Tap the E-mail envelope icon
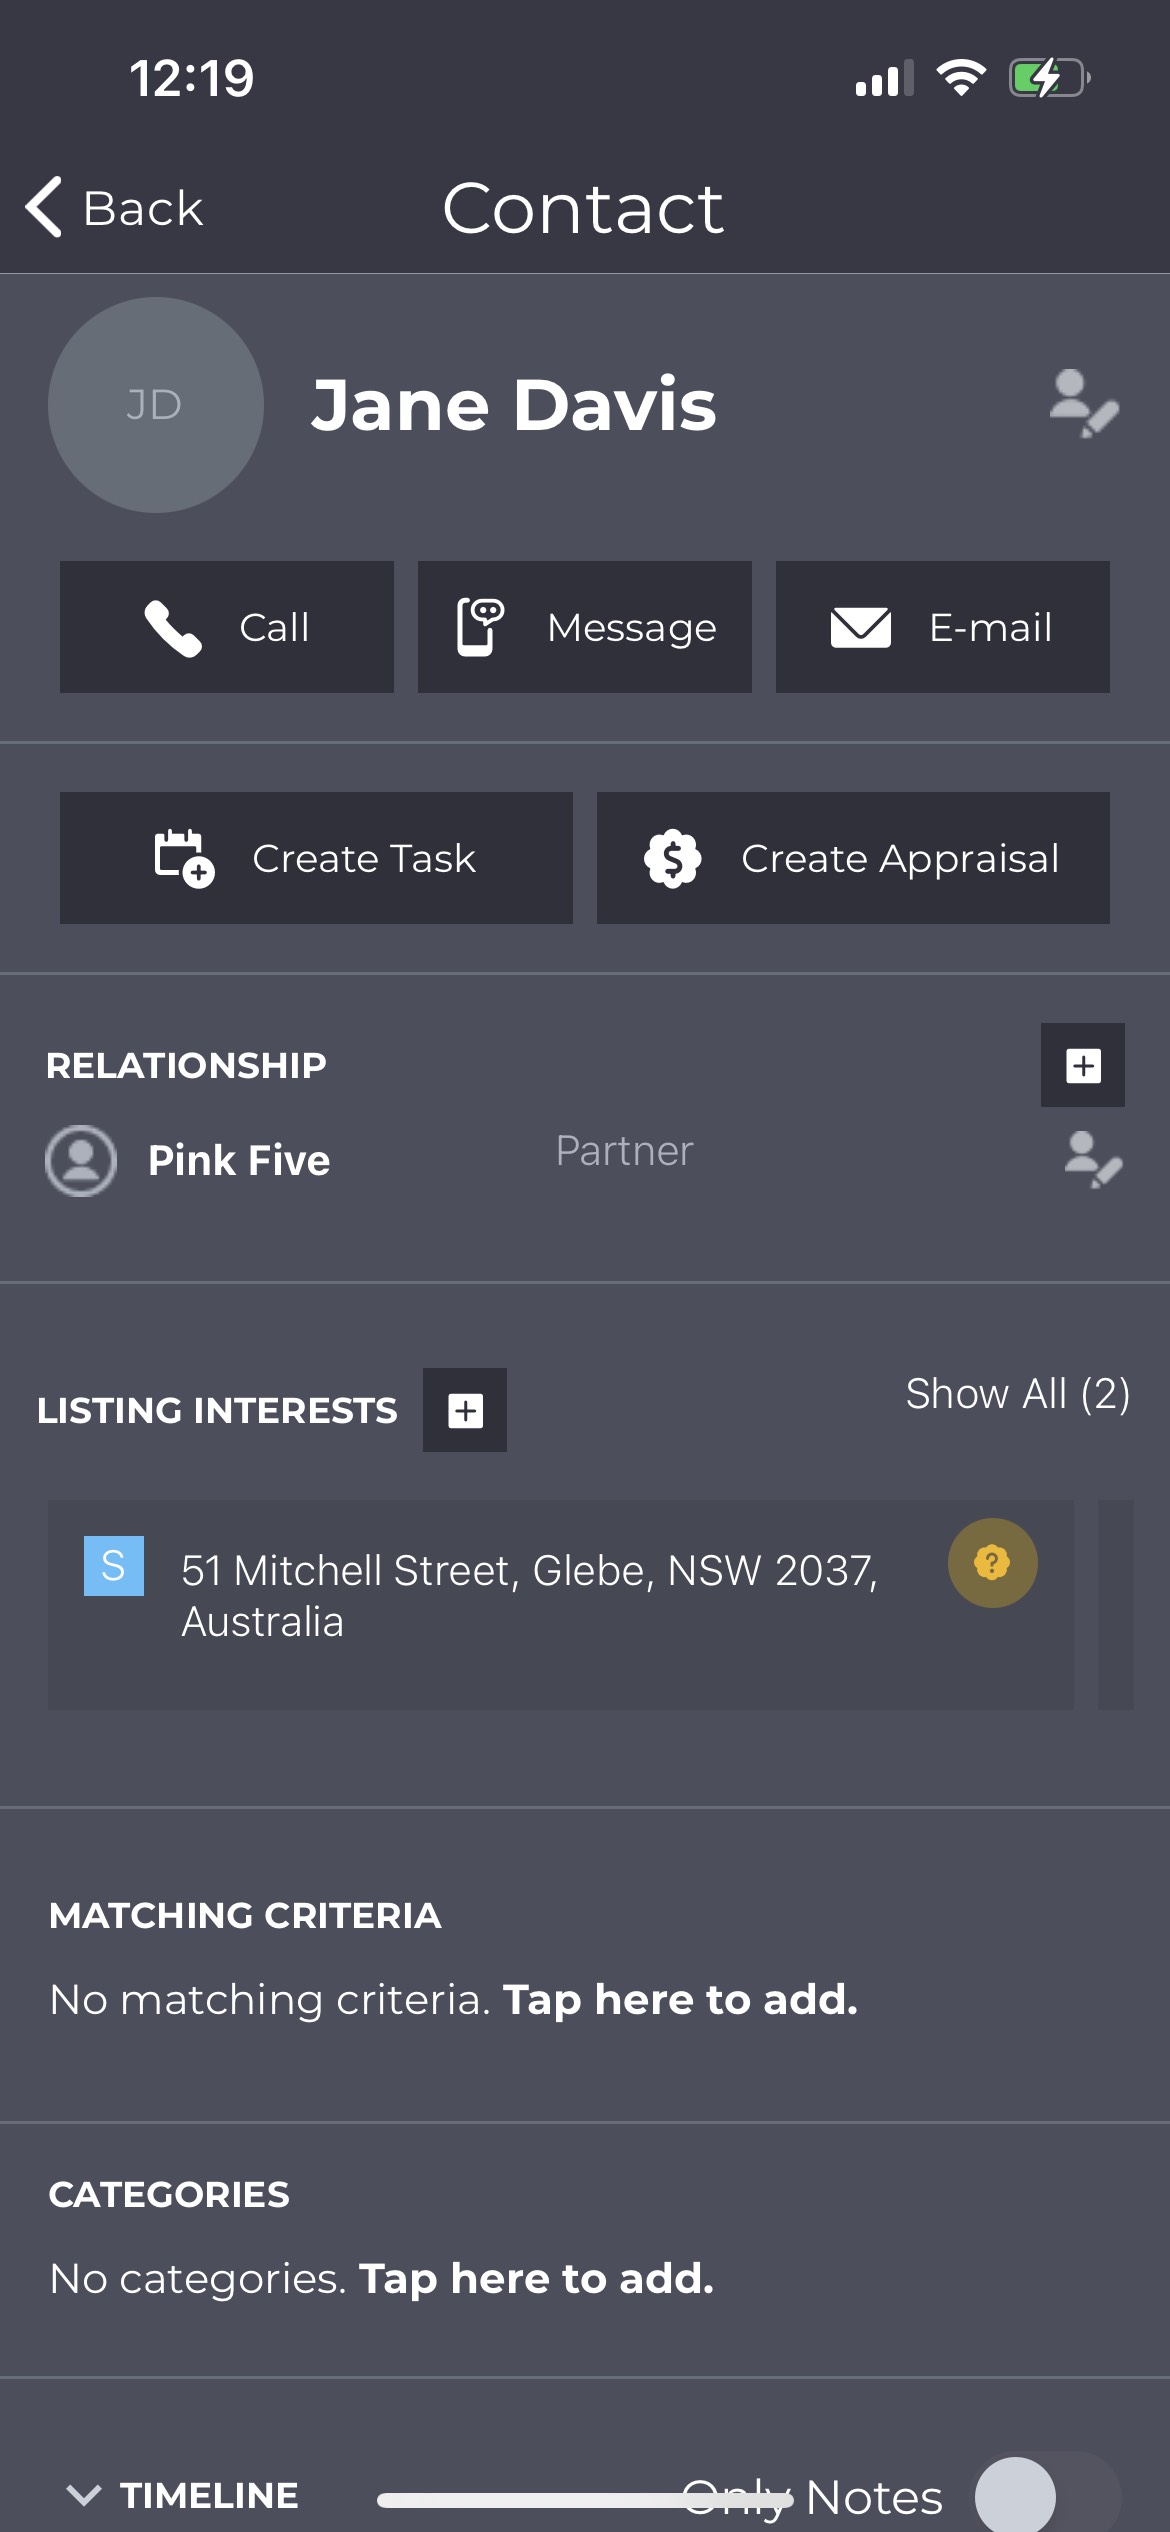Screen dimensions: 1170x2532 coord(861,628)
